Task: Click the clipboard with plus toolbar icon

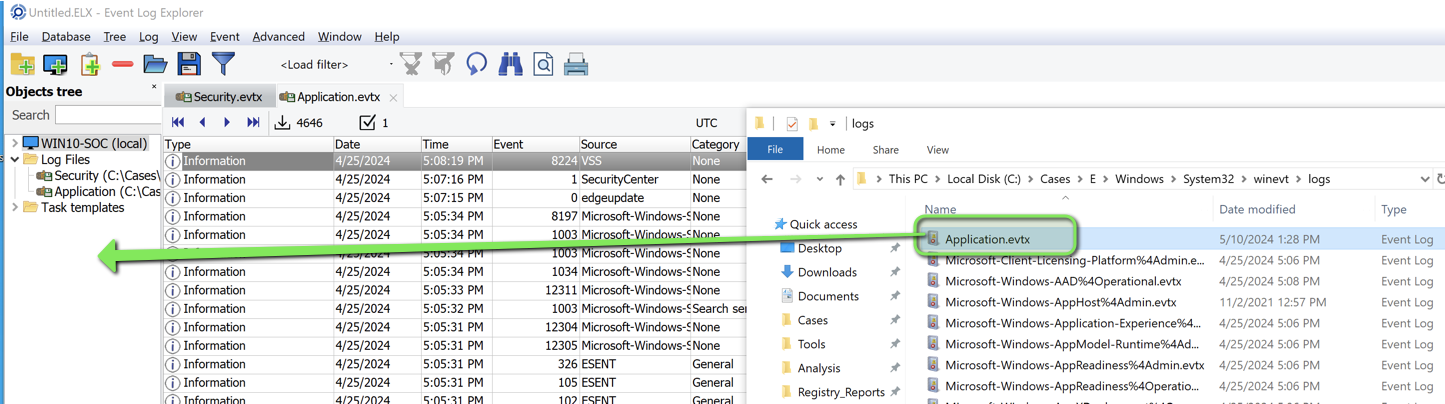Action: click(x=90, y=65)
